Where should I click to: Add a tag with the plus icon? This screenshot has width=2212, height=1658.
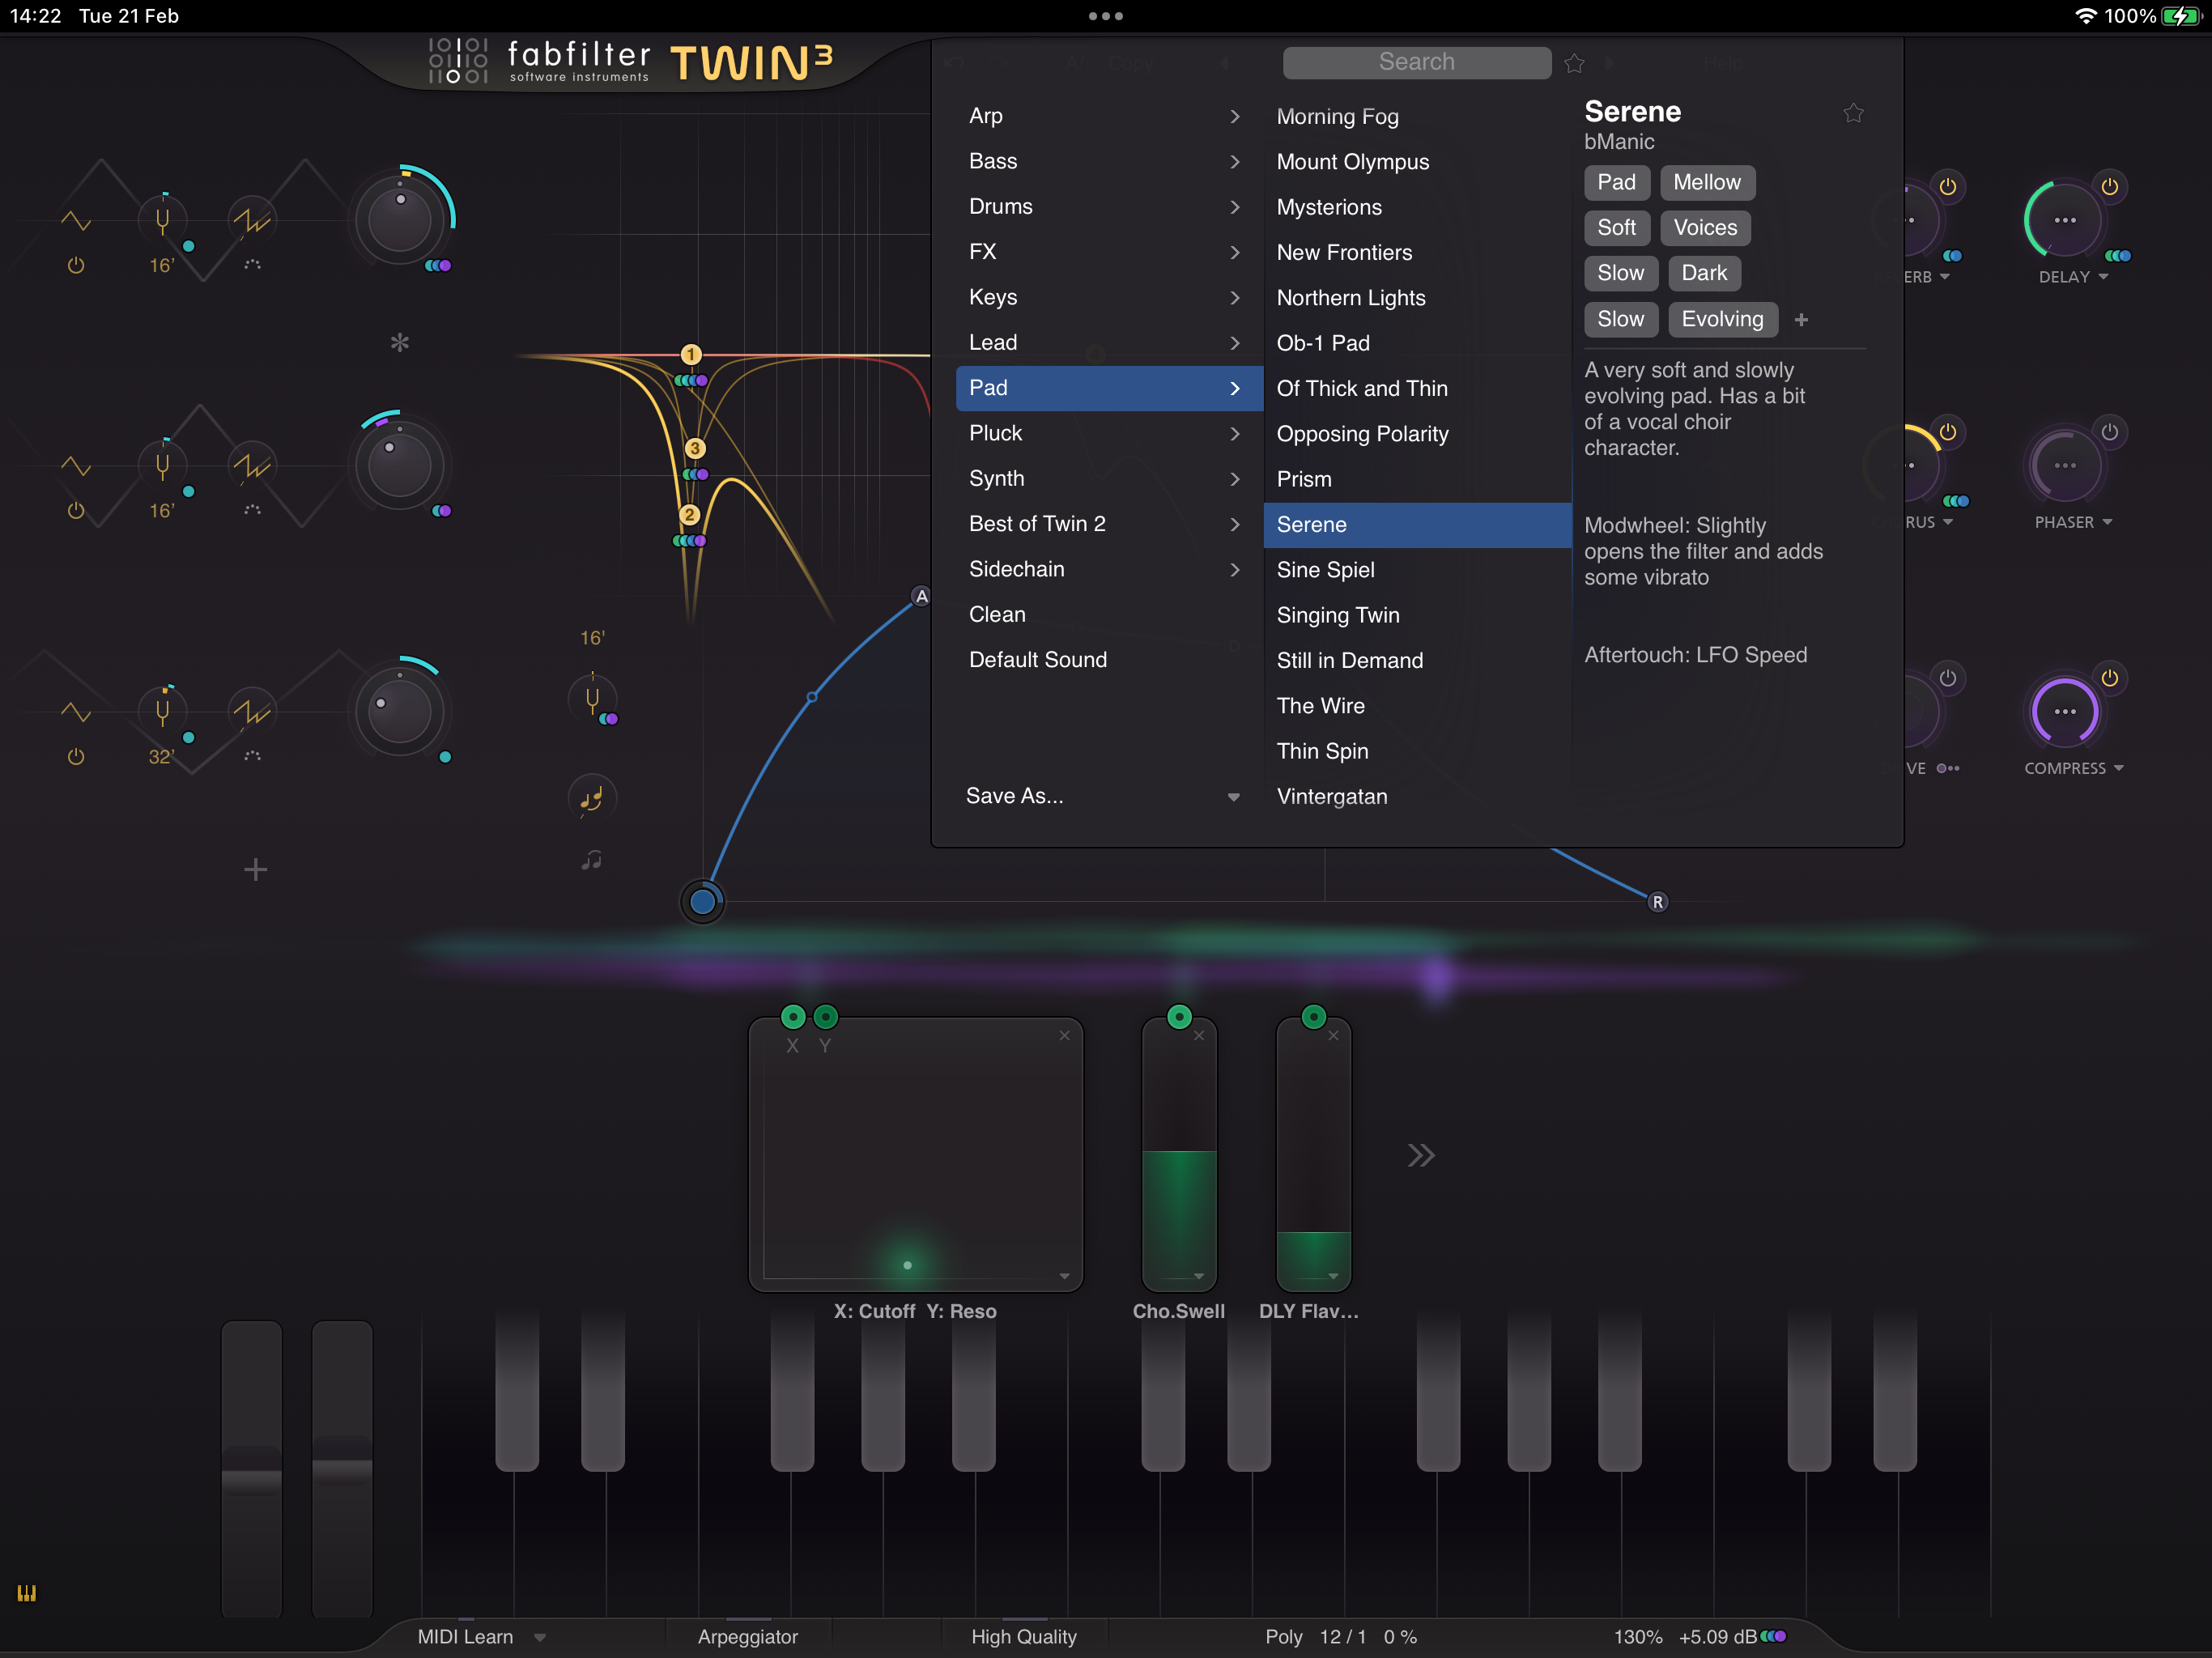coord(1801,320)
